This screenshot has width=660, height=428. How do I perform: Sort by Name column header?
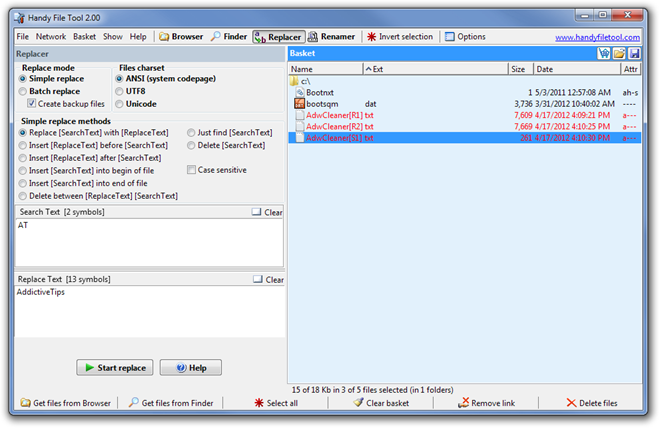point(326,69)
